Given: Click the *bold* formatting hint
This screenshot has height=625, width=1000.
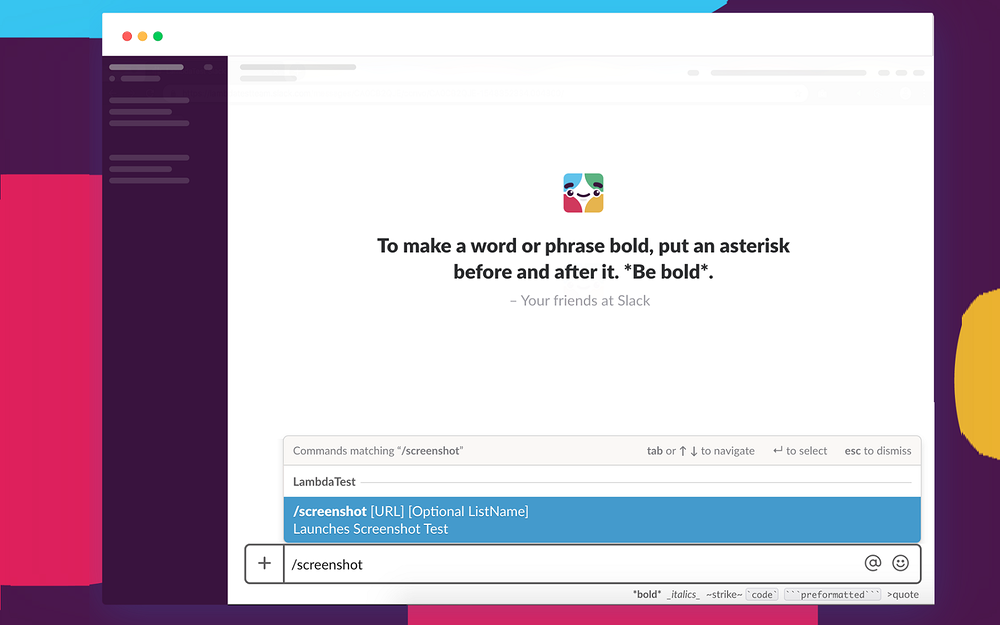Looking at the screenshot, I should [647, 594].
